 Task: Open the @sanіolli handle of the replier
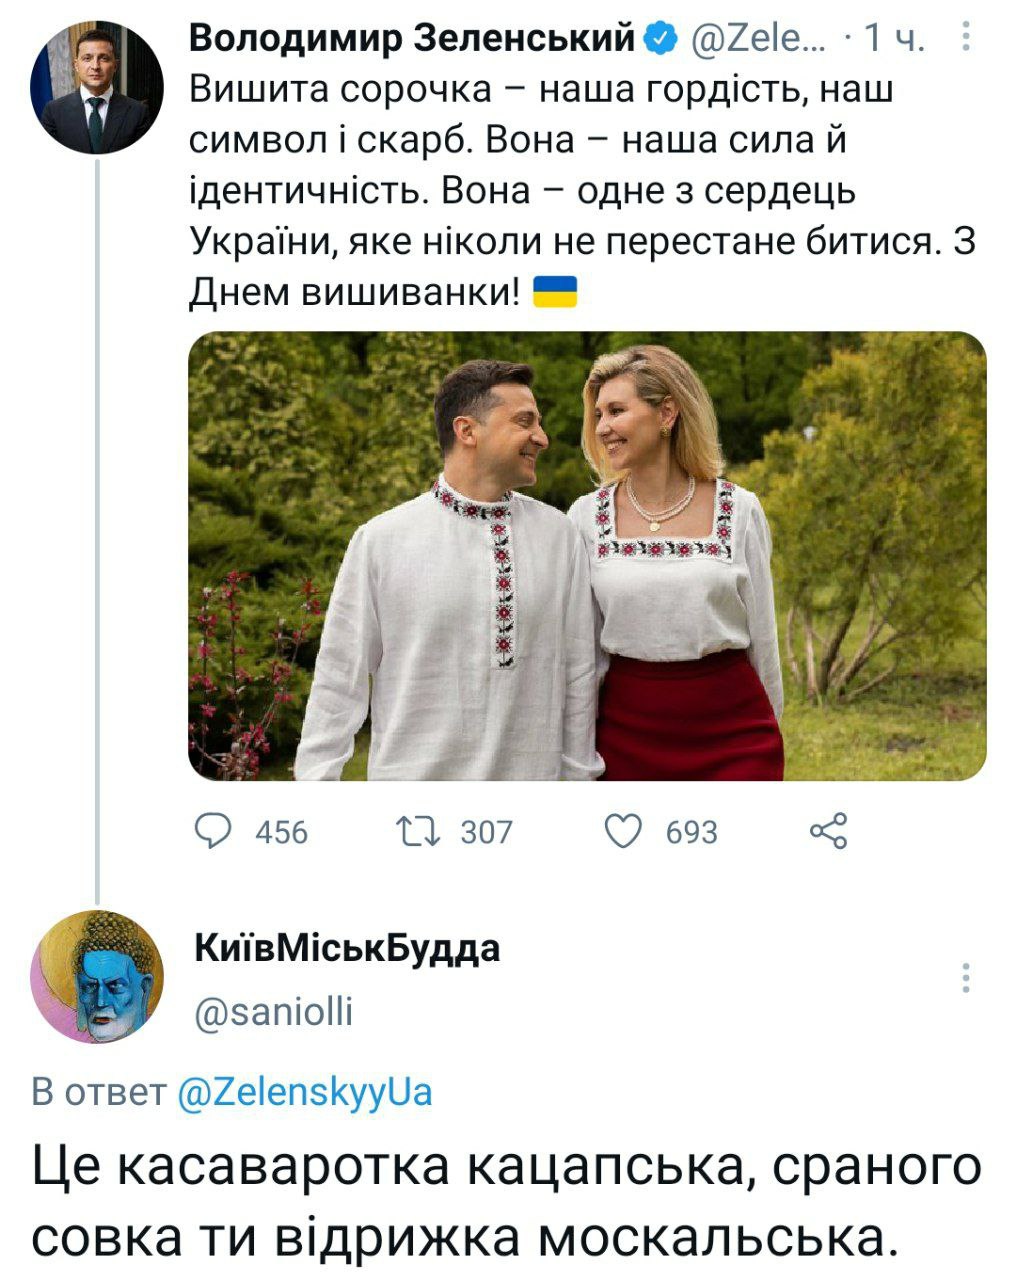pyautogui.click(x=274, y=1013)
